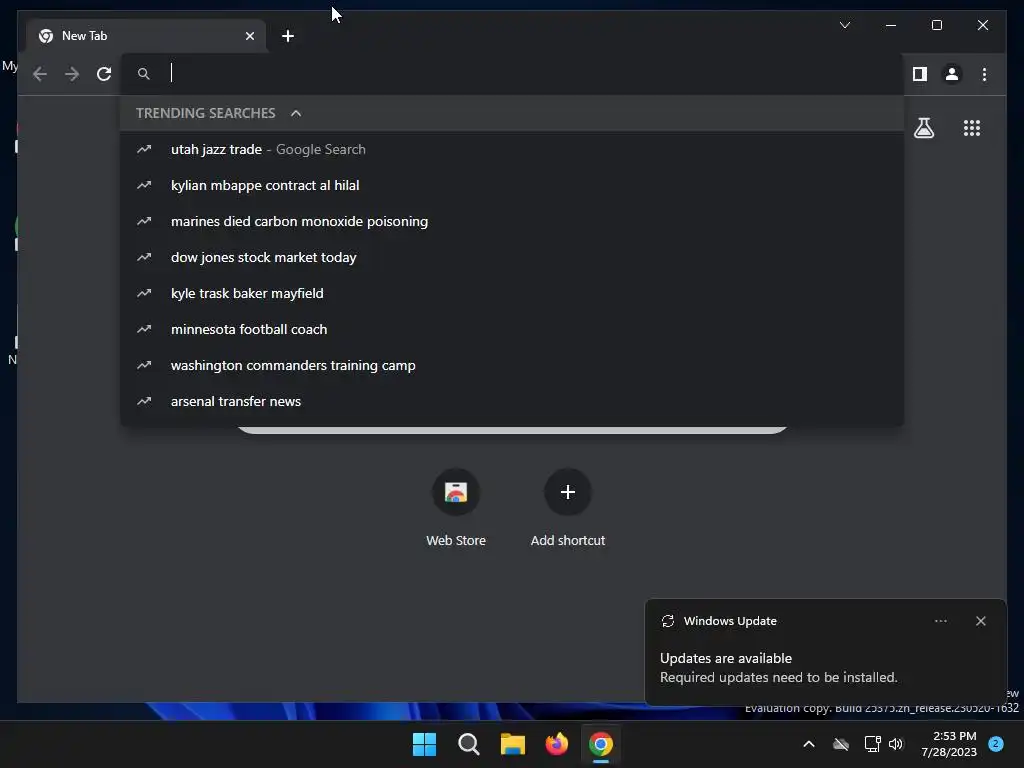Open the Web Store shortcut
Screen dimensions: 1024x768
(x=456, y=508)
